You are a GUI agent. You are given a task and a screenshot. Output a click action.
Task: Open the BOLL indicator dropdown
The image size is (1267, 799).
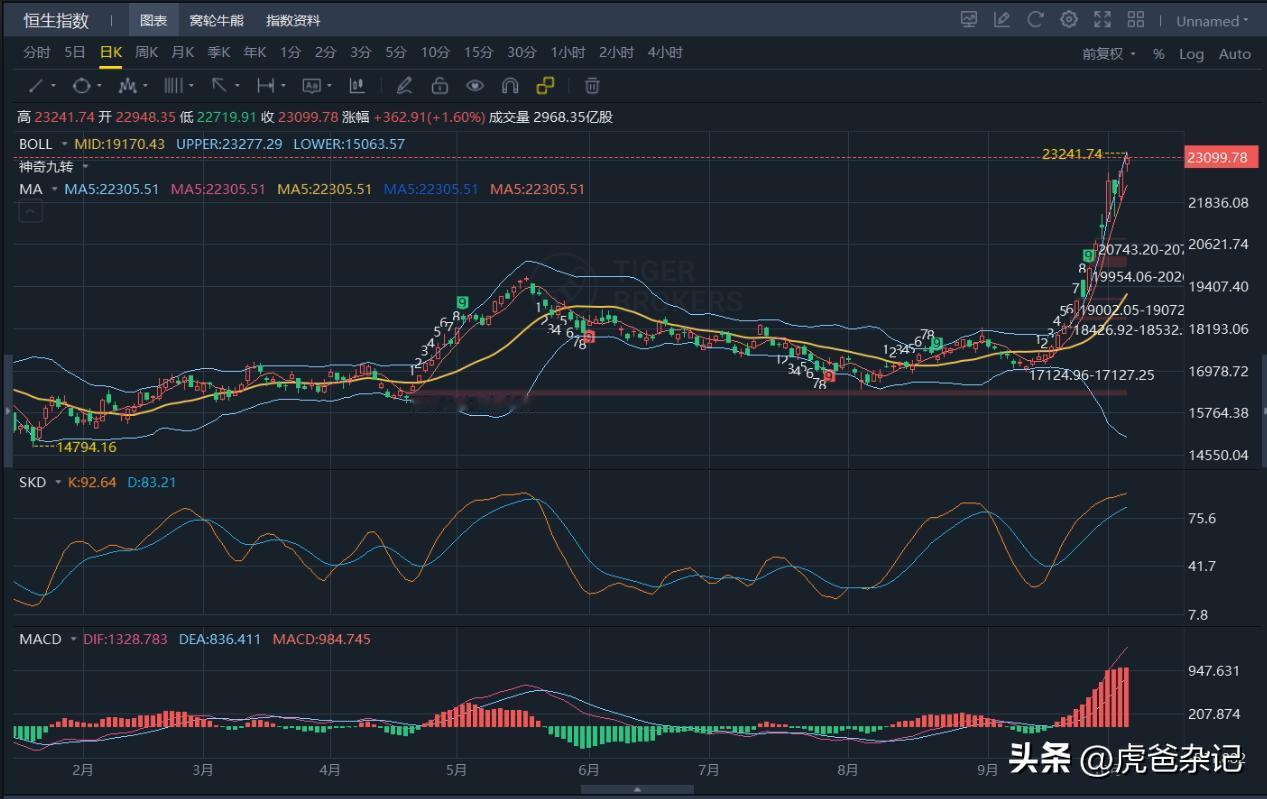click(x=64, y=145)
